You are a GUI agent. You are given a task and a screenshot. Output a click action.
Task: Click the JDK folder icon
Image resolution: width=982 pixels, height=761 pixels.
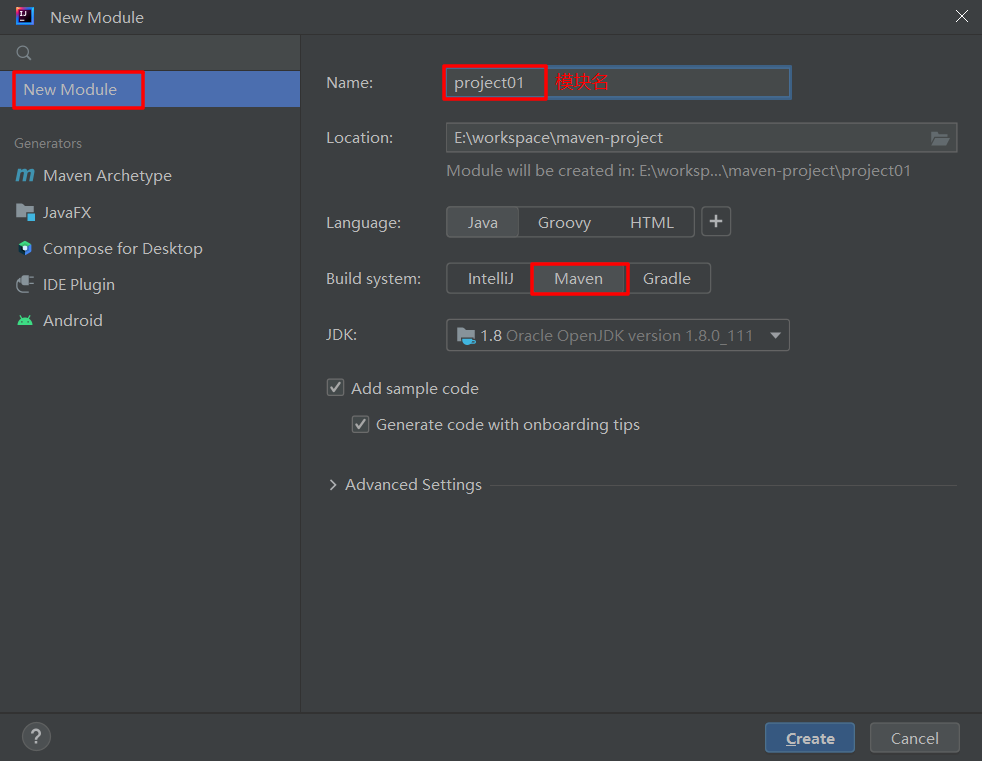coord(466,336)
